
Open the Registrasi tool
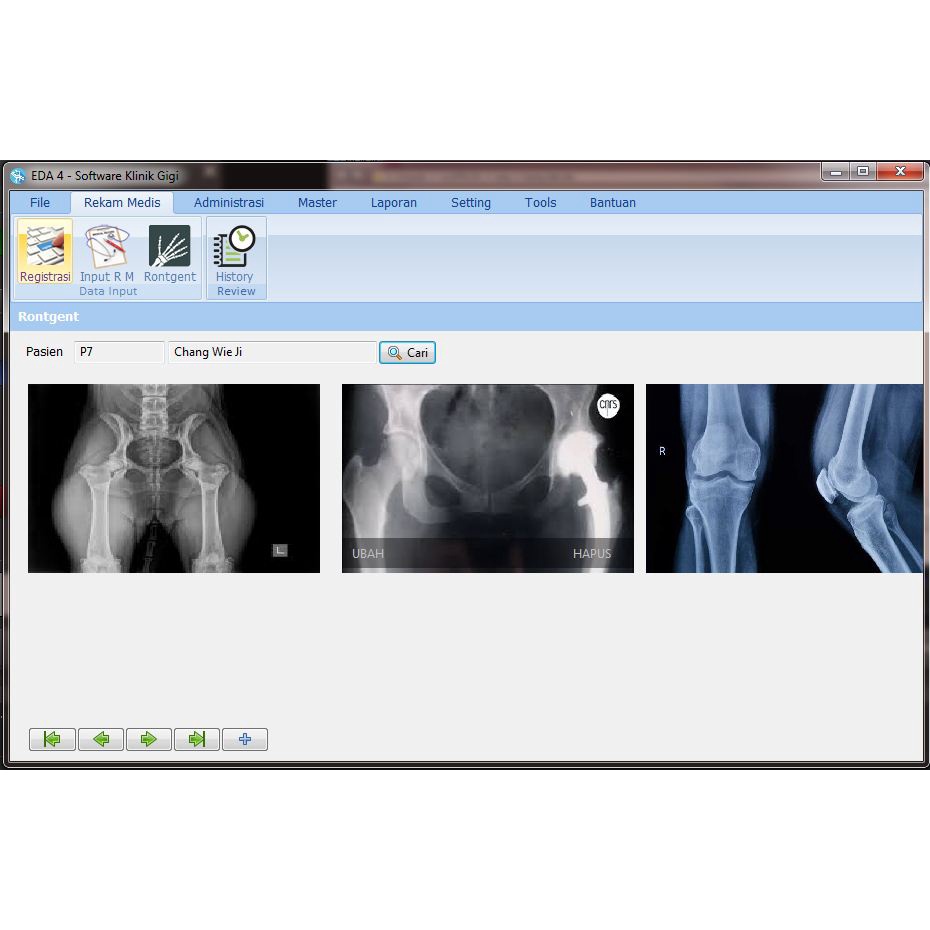pos(44,252)
